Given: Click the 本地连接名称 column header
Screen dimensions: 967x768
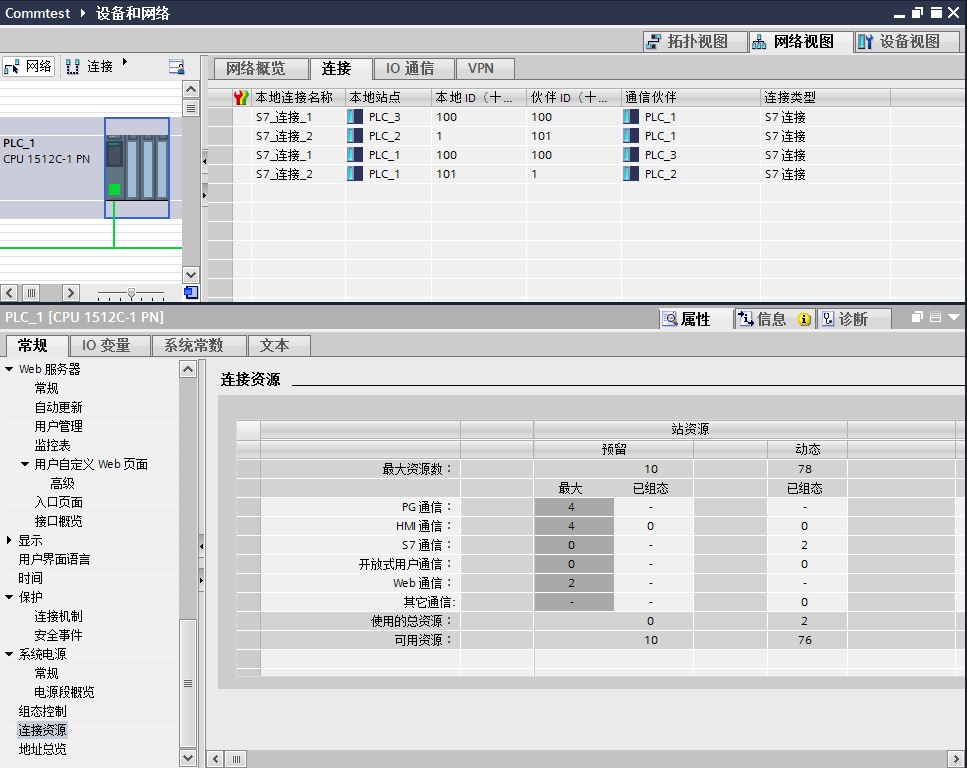Looking at the screenshot, I should click(293, 97).
